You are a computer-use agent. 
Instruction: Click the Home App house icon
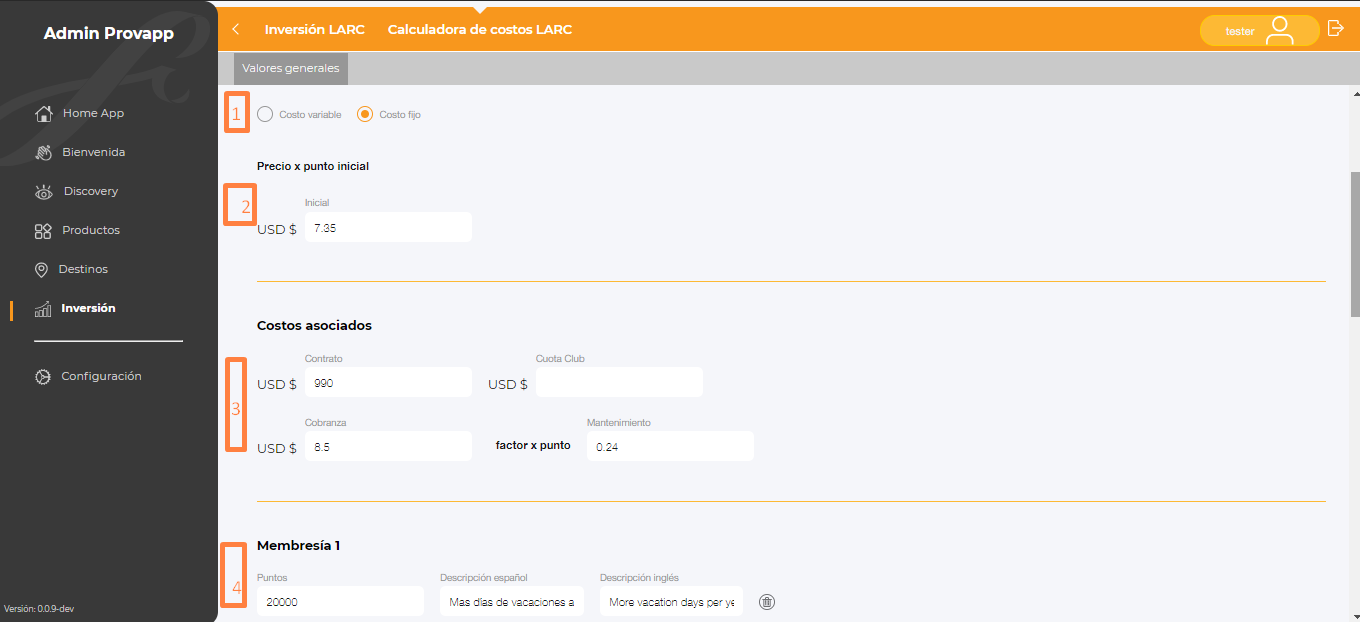point(43,113)
